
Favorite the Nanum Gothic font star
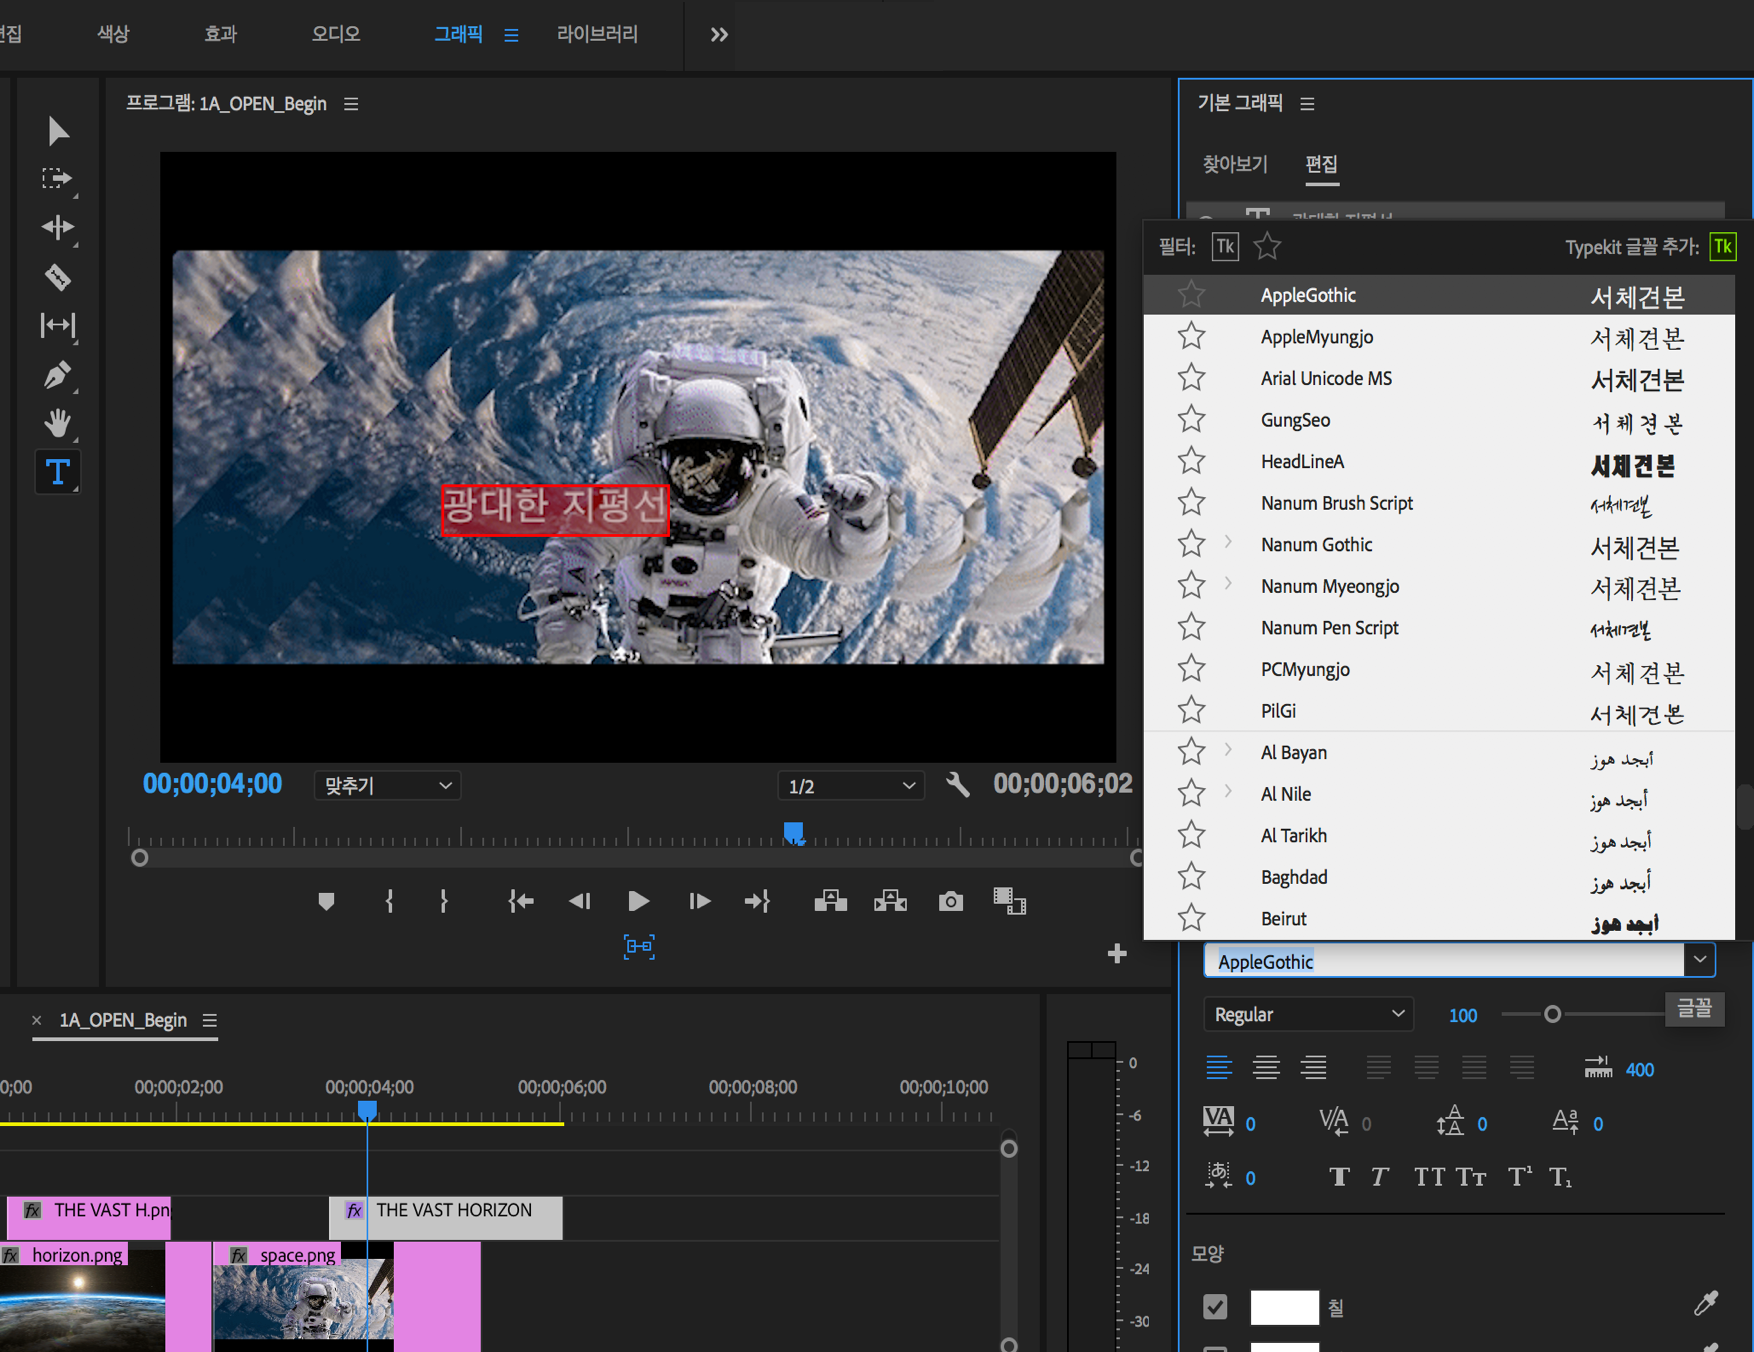pos(1191,545)
